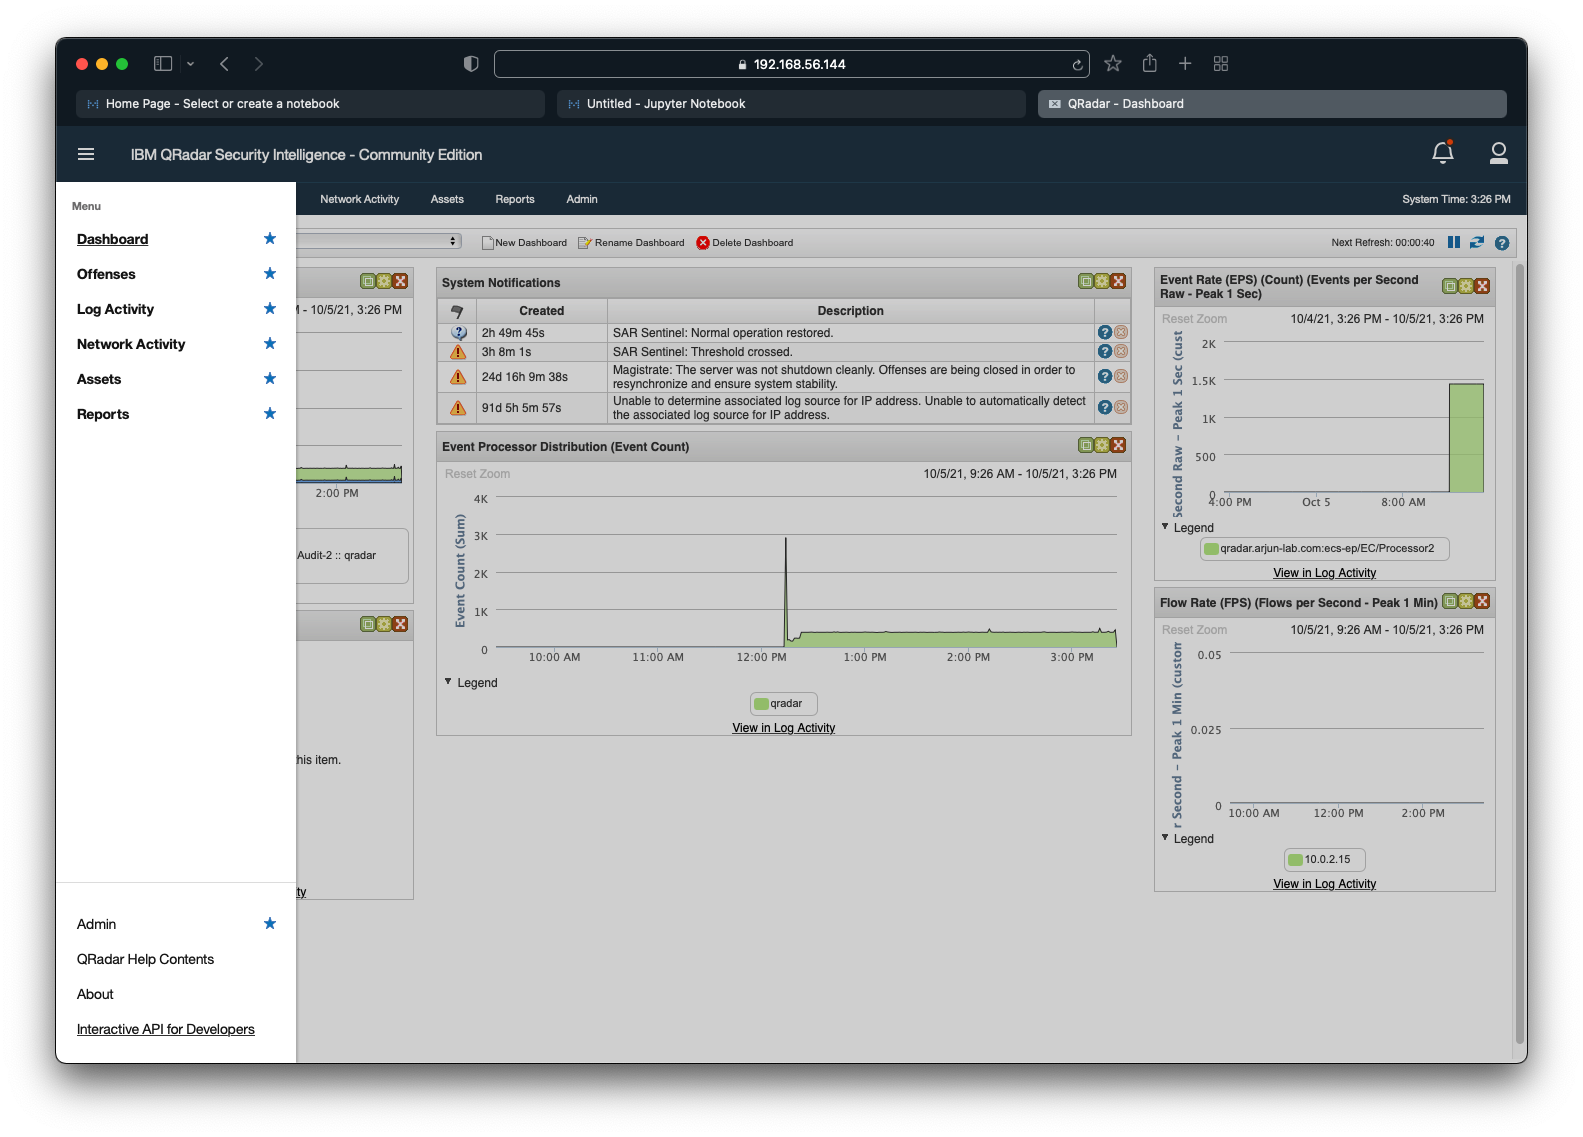Remove the Flow Rate (FPS) panel
This screenshot has height=1137, width=1583.
pyautogui.click(x=1482, y=602)
